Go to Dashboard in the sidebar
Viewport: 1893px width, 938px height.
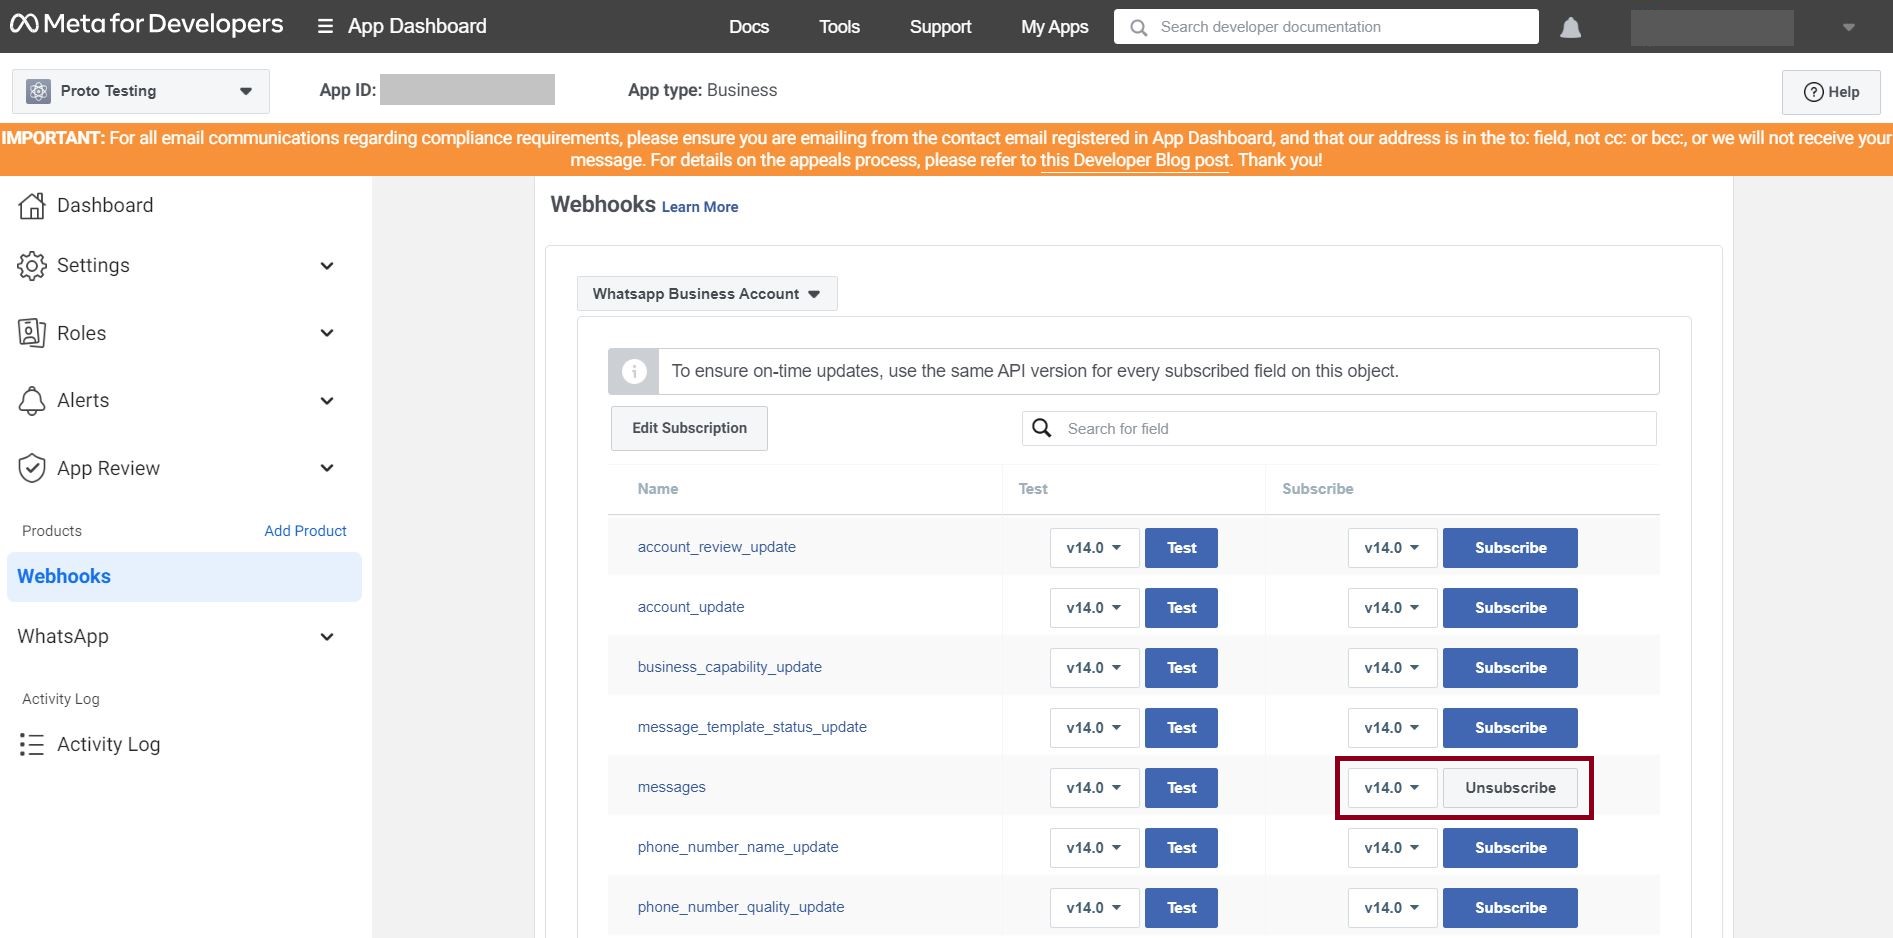click(105, 206)
